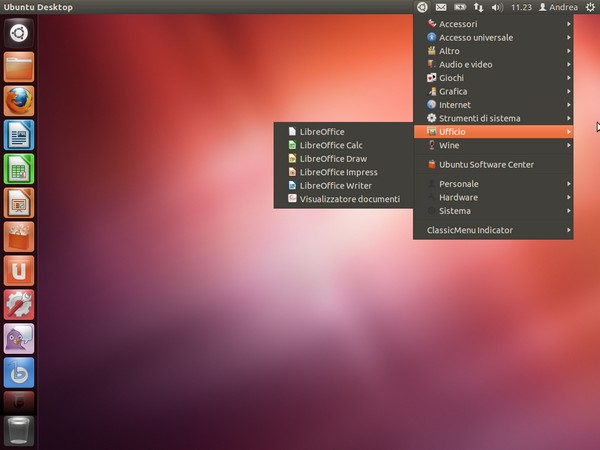
Task: Click the Grafica category label
Action: (x=453, y=91)
